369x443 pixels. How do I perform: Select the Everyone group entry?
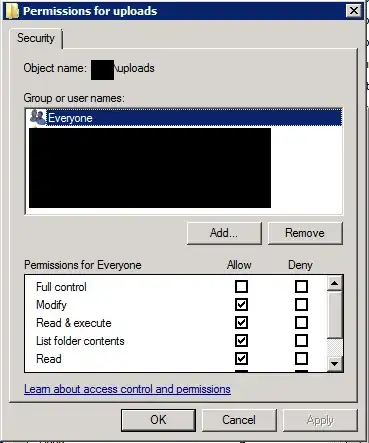[x=184, y=118]
